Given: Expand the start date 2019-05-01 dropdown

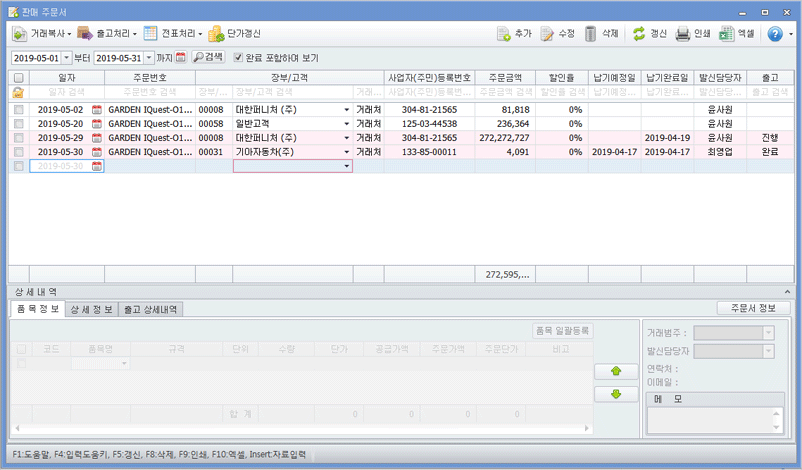Looking at the screenshot, I should [x=68, y=58].
